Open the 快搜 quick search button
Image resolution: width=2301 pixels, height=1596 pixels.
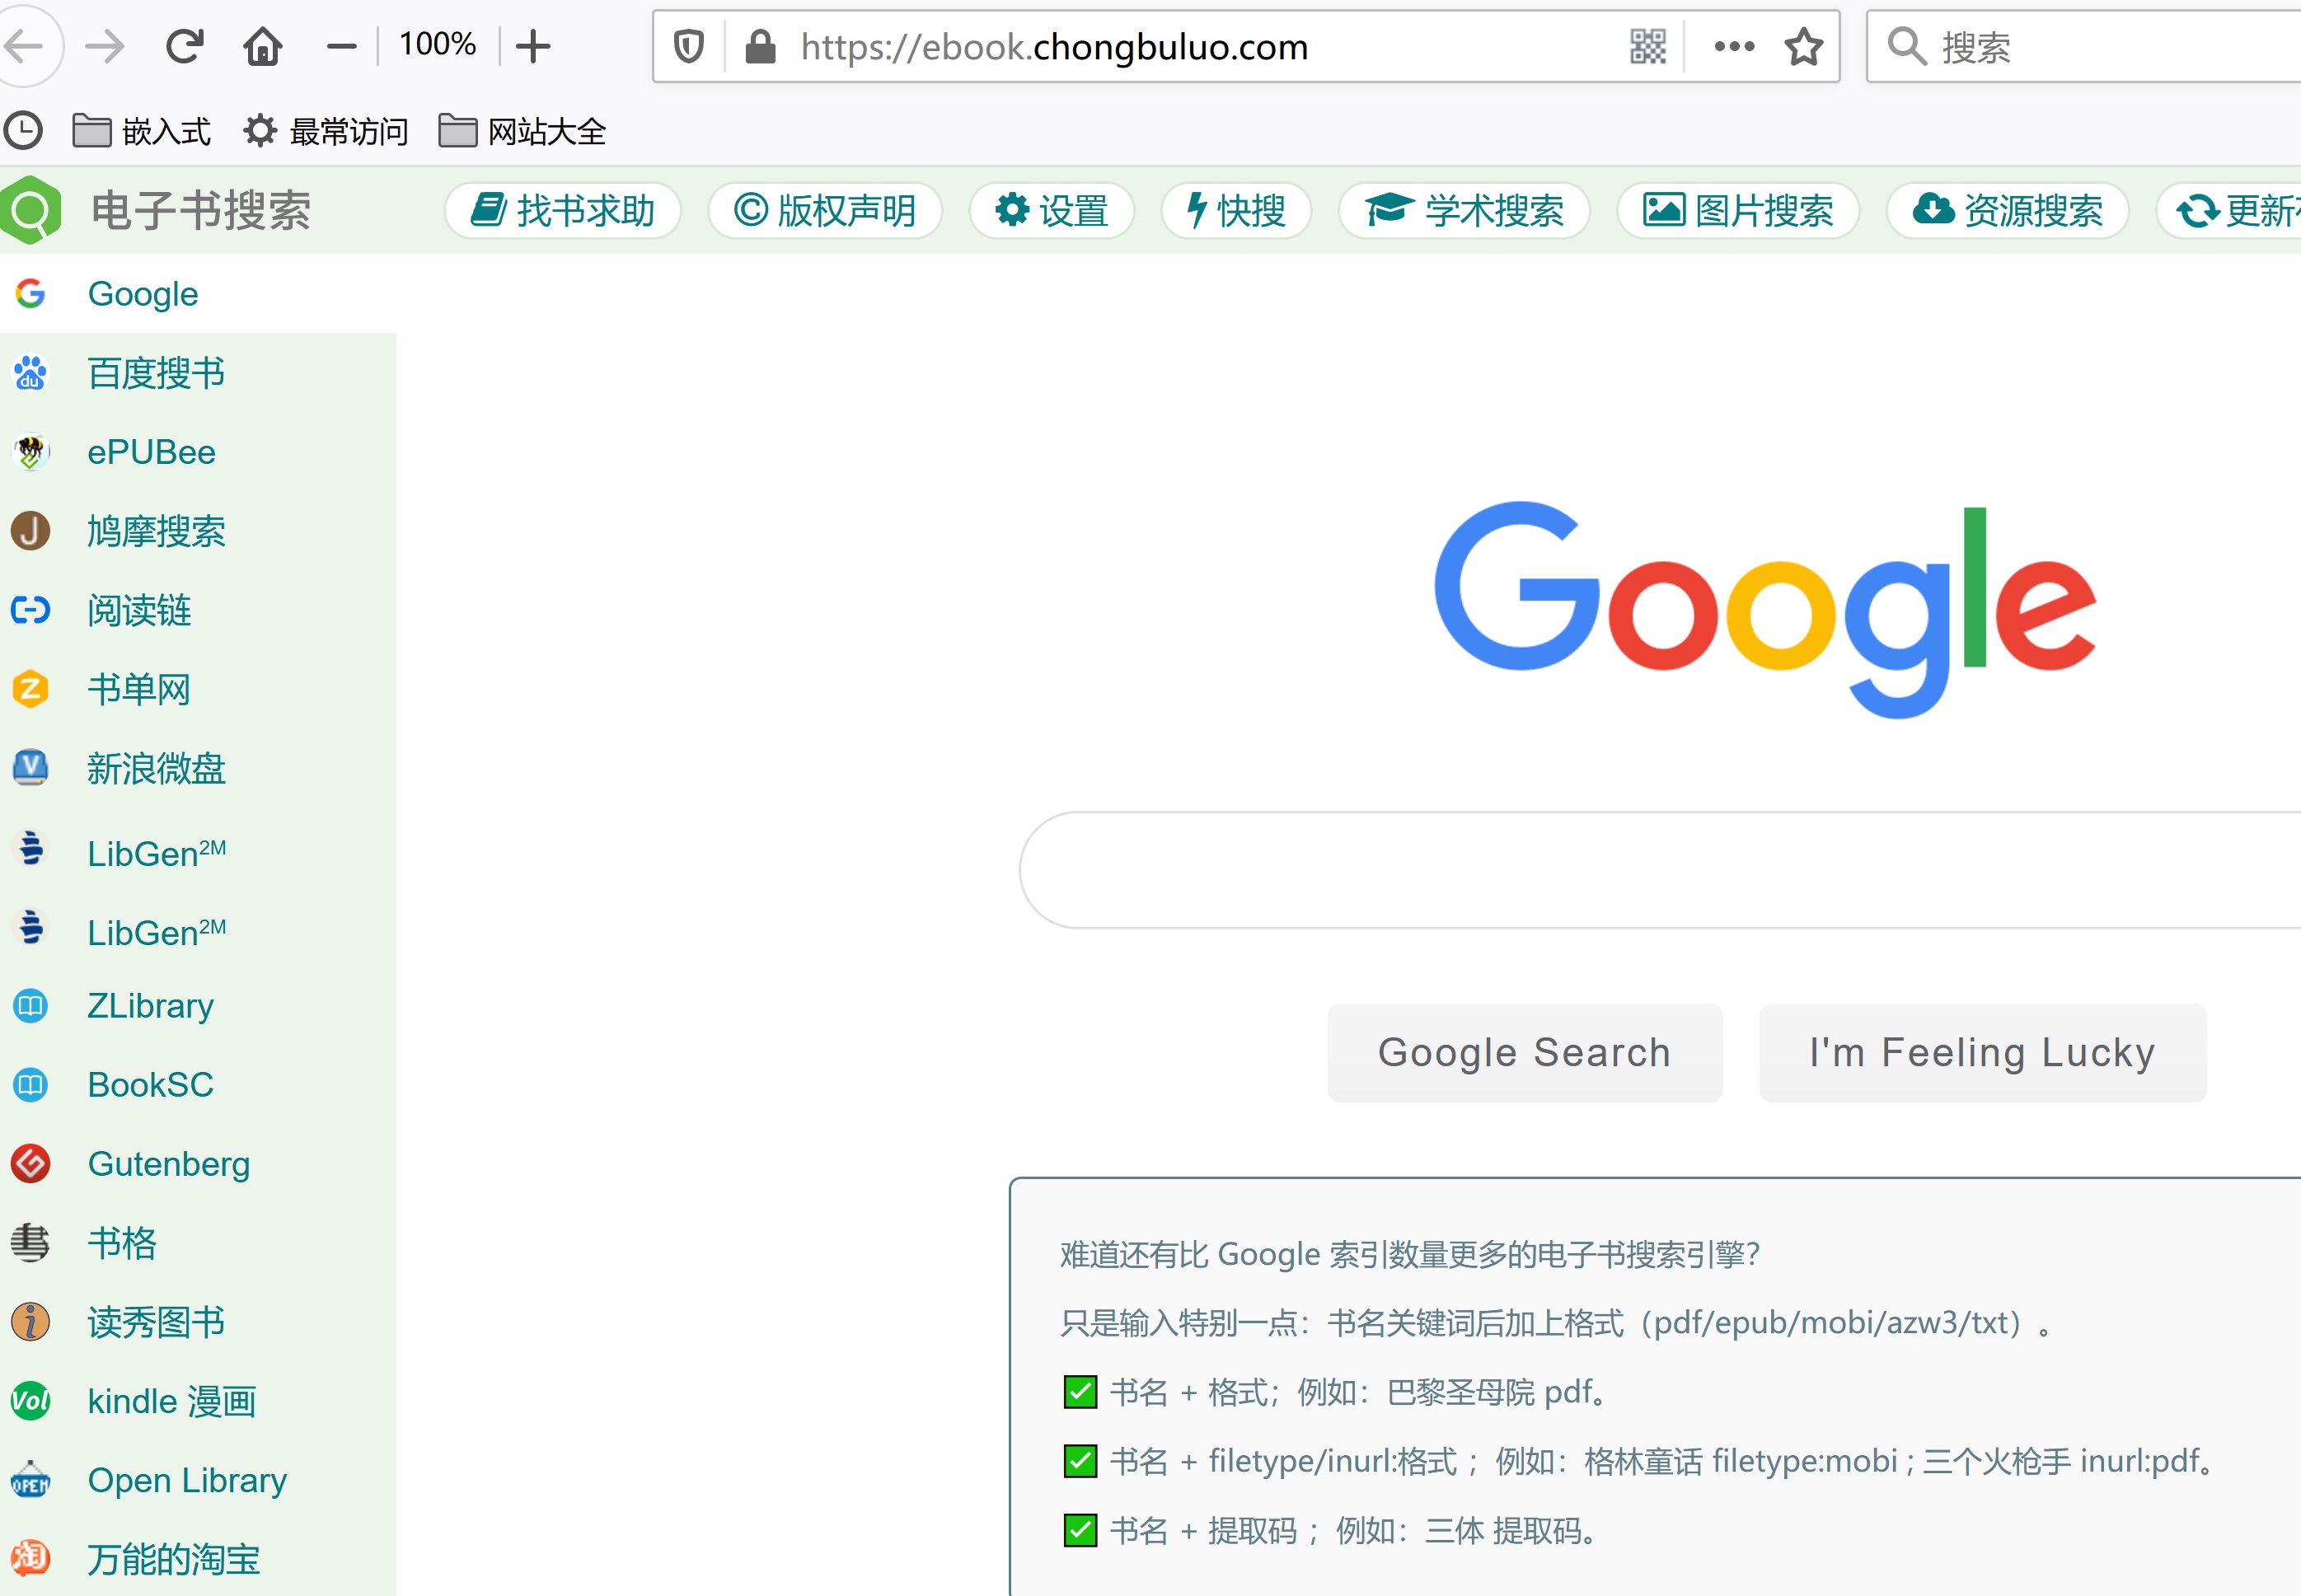click(x=1236, y=211)
